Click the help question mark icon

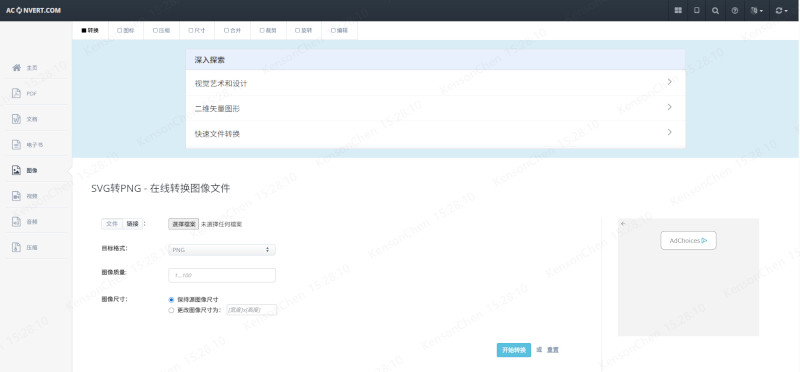734,10
